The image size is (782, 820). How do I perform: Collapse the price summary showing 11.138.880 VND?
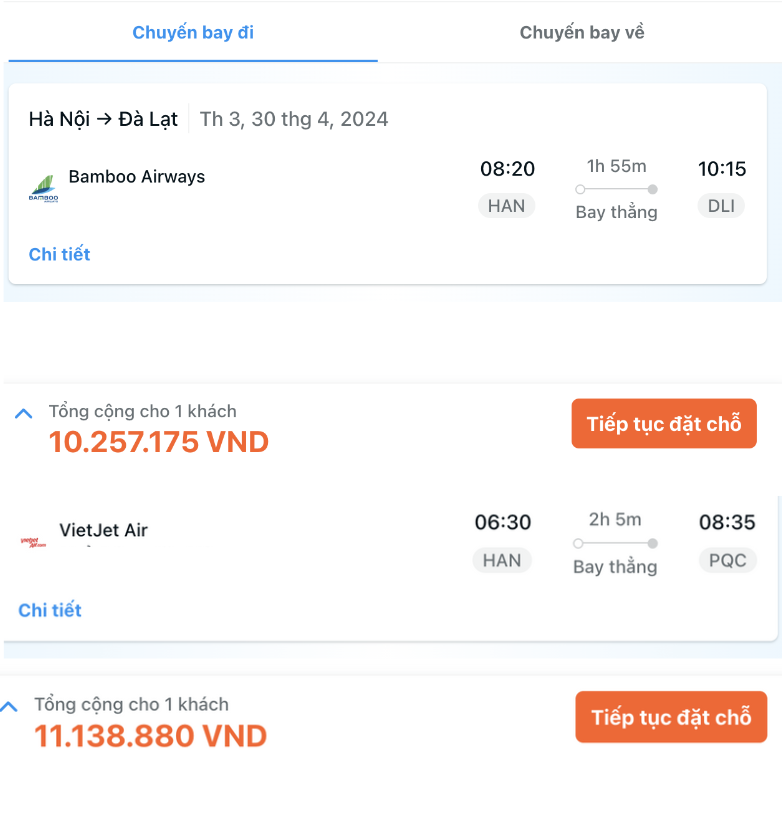point(11,705)
